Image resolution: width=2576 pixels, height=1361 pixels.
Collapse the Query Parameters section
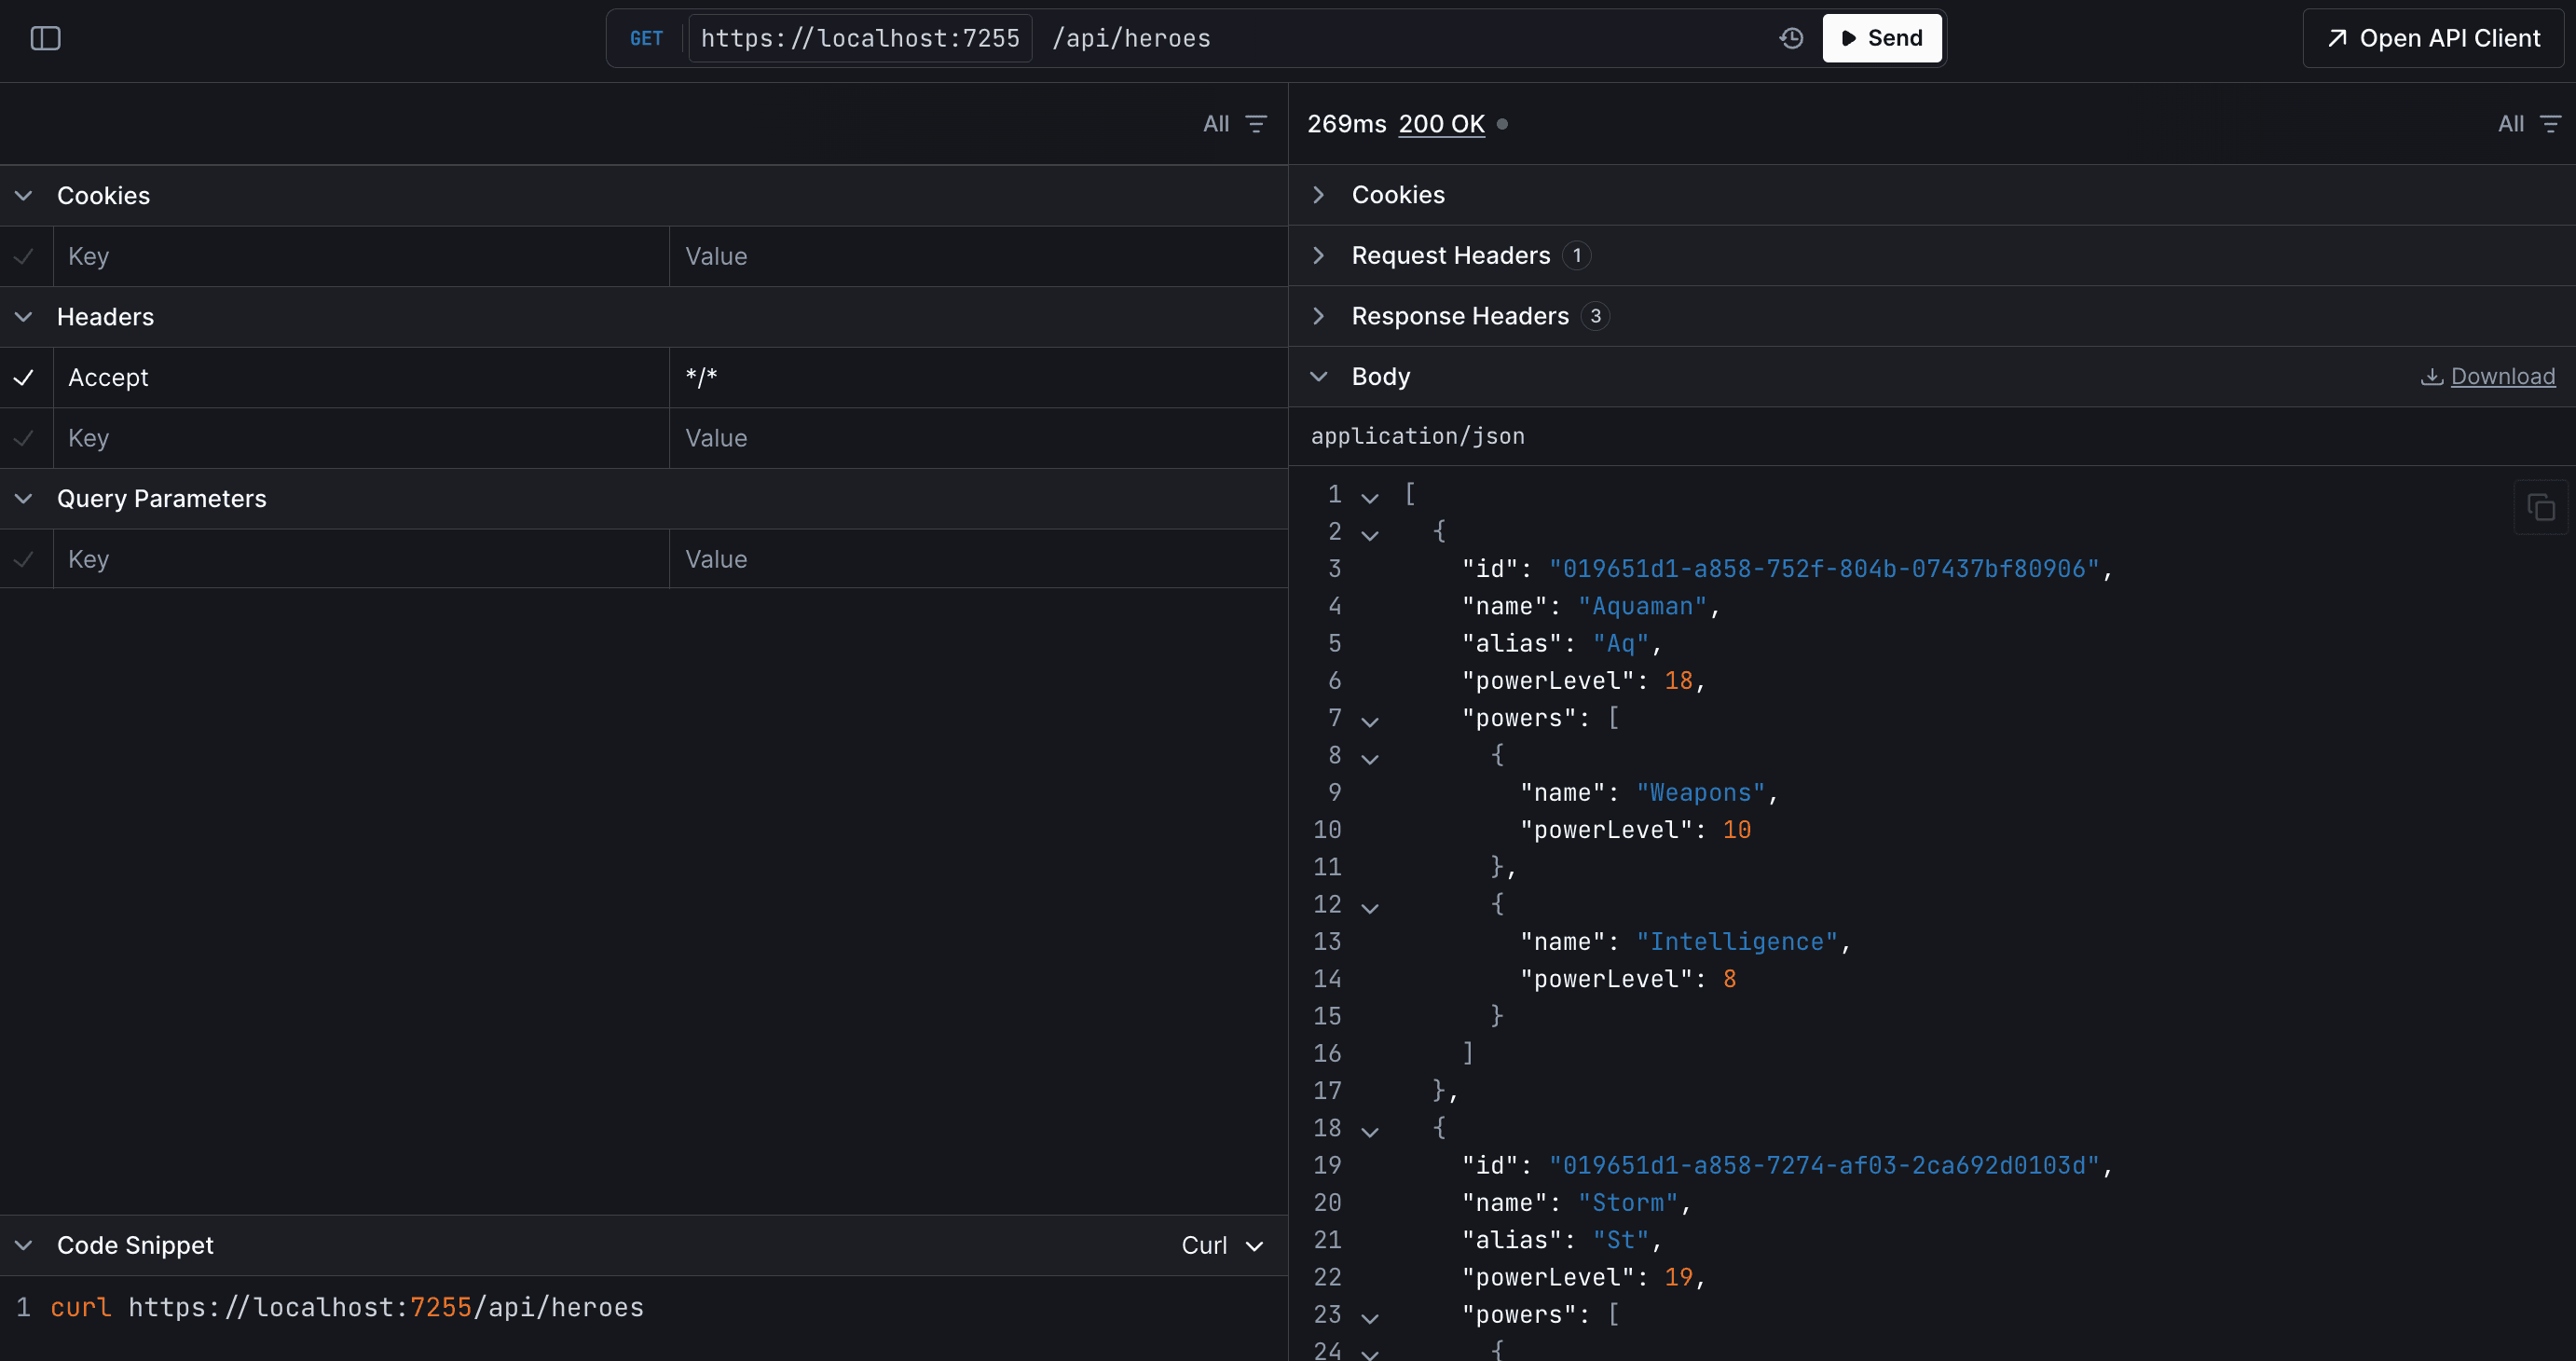click(x=24, y=498)
